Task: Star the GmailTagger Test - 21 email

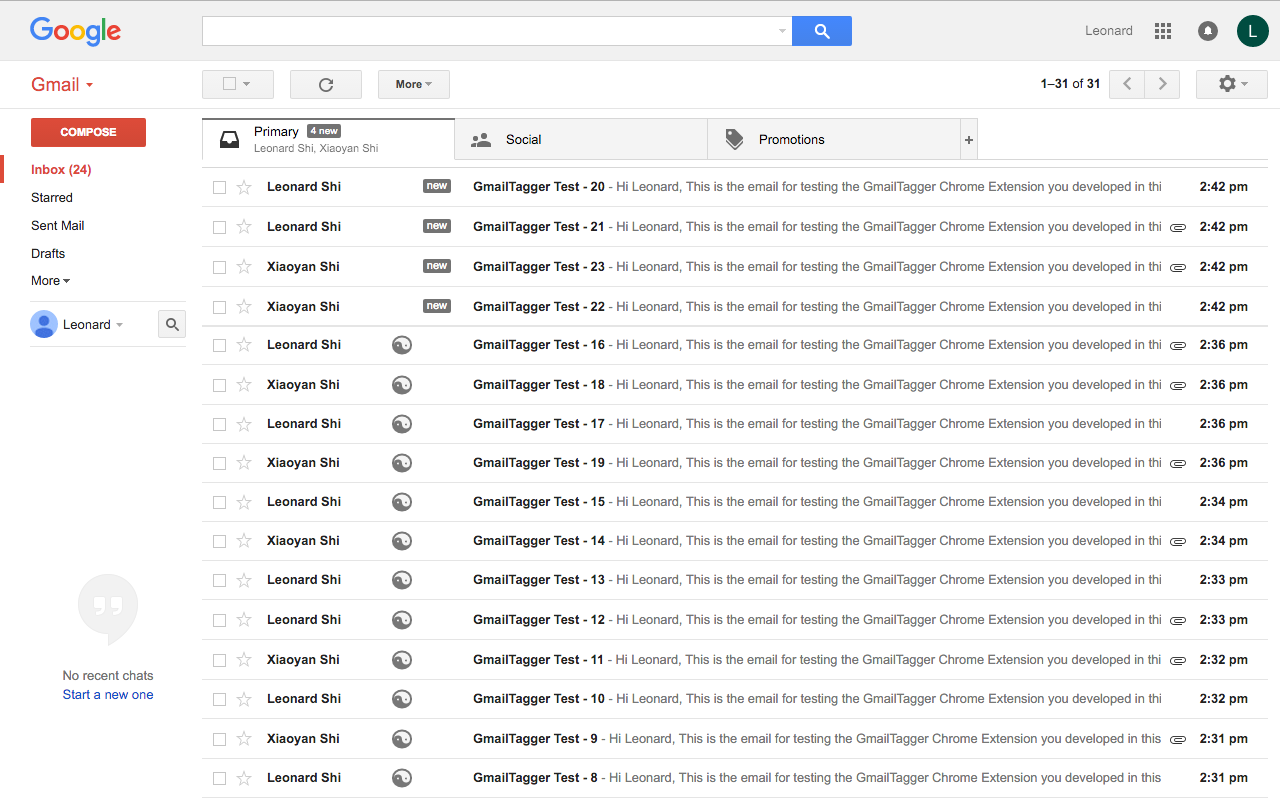Action: point(244,227)
